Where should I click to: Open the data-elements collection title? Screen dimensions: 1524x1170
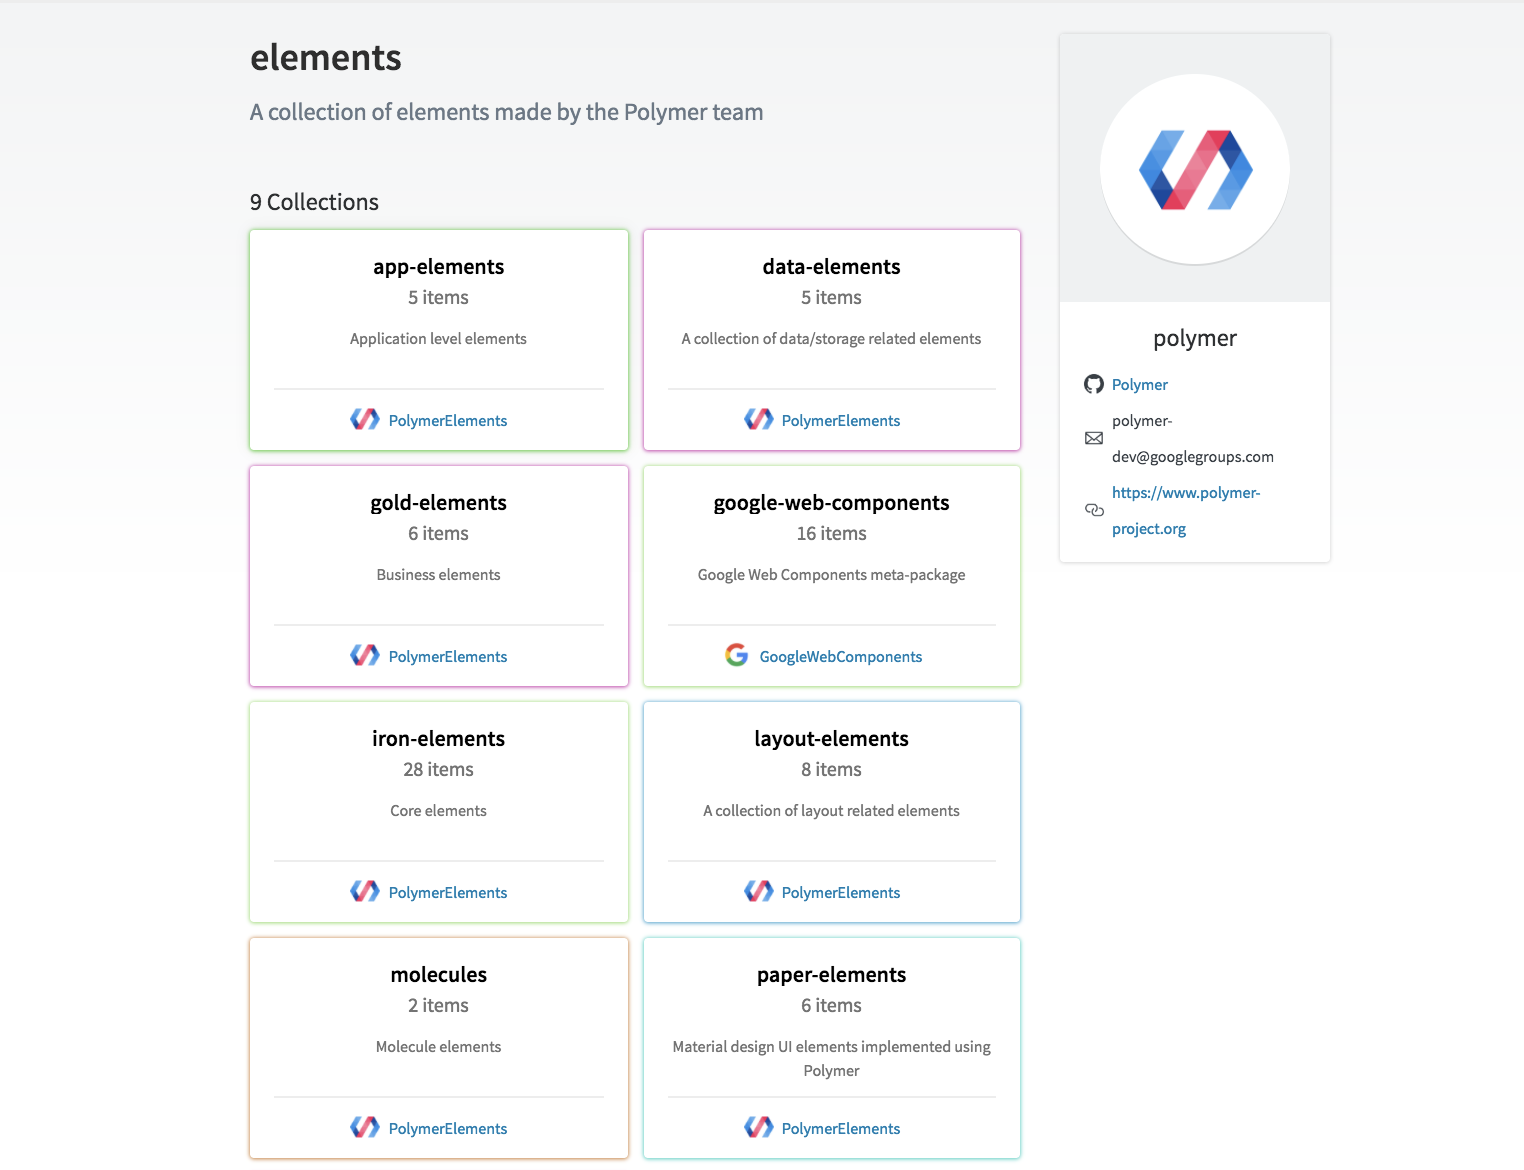831,267
